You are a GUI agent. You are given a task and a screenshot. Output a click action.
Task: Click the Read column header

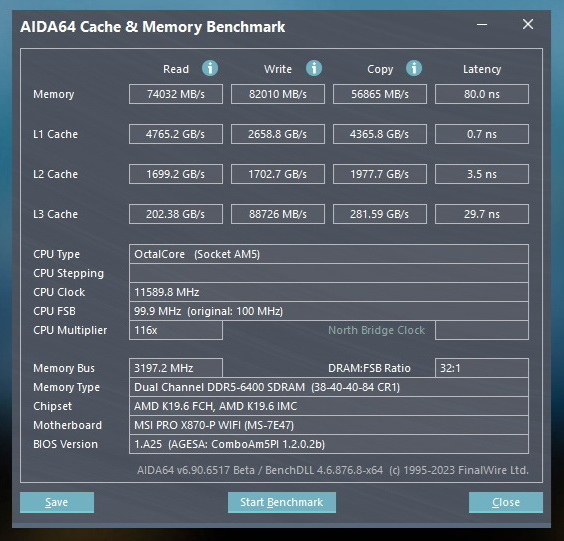point(176,69)
